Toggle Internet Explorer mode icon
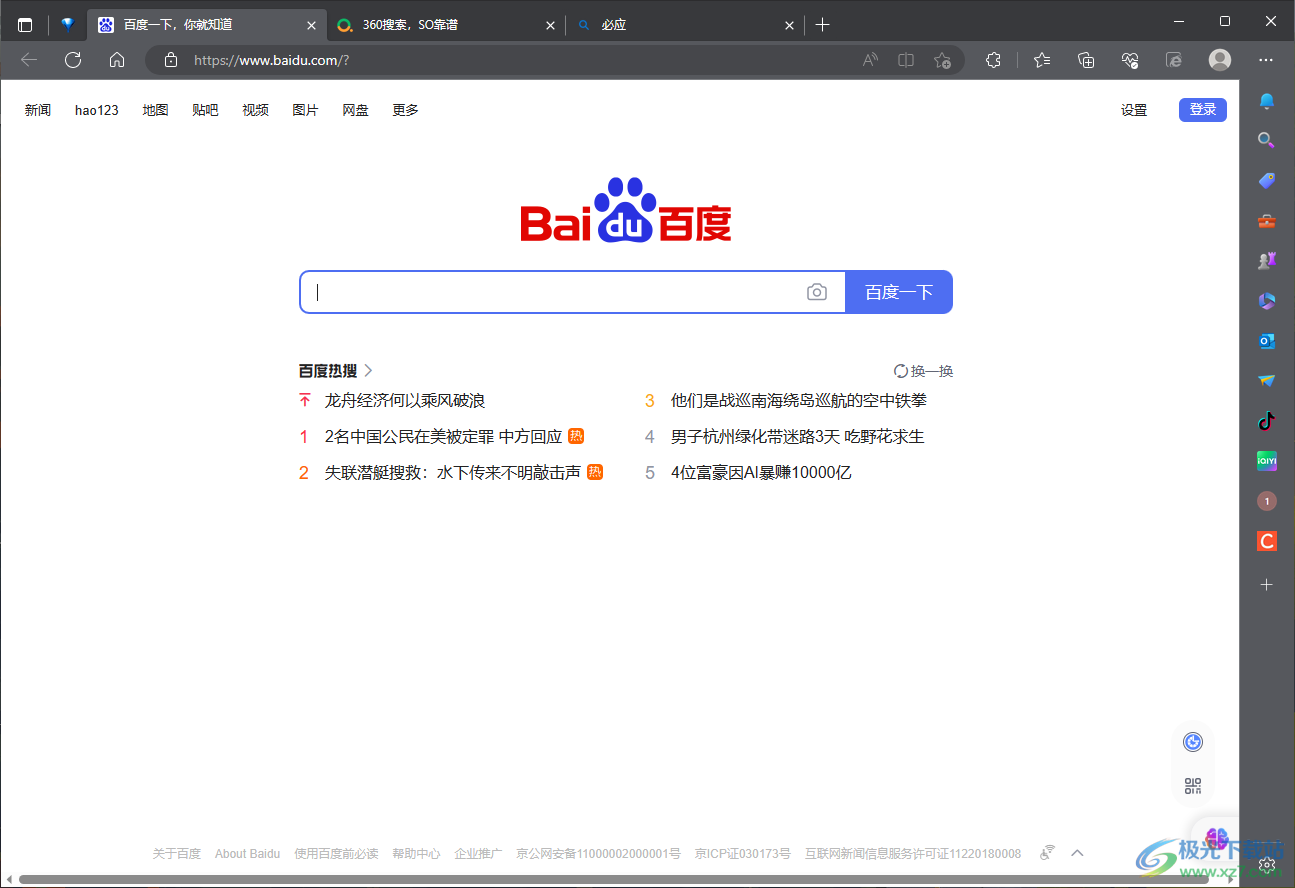Screen dimensions: 1295x888 (1174, 60)
